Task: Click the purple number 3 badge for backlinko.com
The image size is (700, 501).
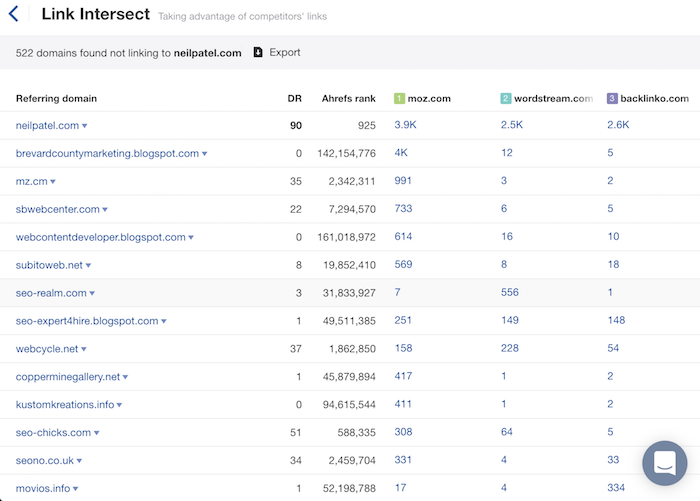Action: (x=612, y=98)
